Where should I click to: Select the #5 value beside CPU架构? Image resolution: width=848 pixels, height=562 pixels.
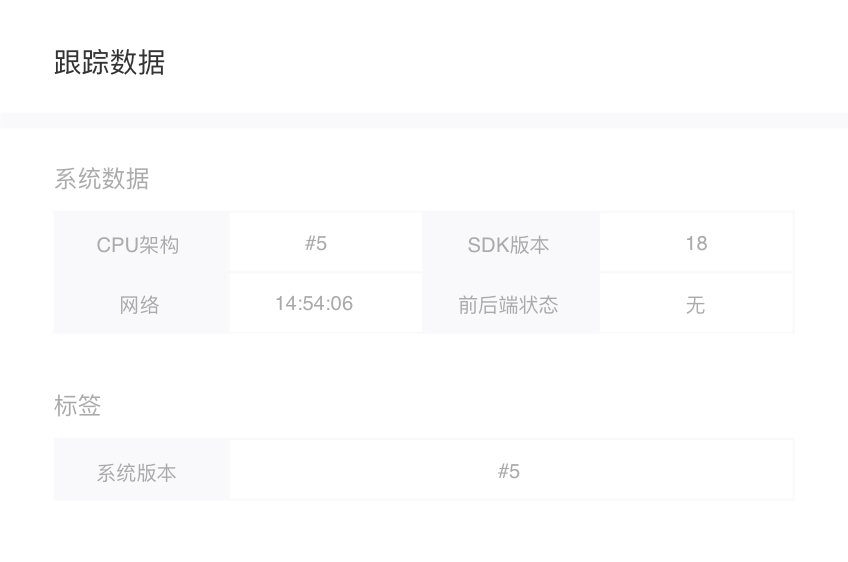tap(326, 242)
